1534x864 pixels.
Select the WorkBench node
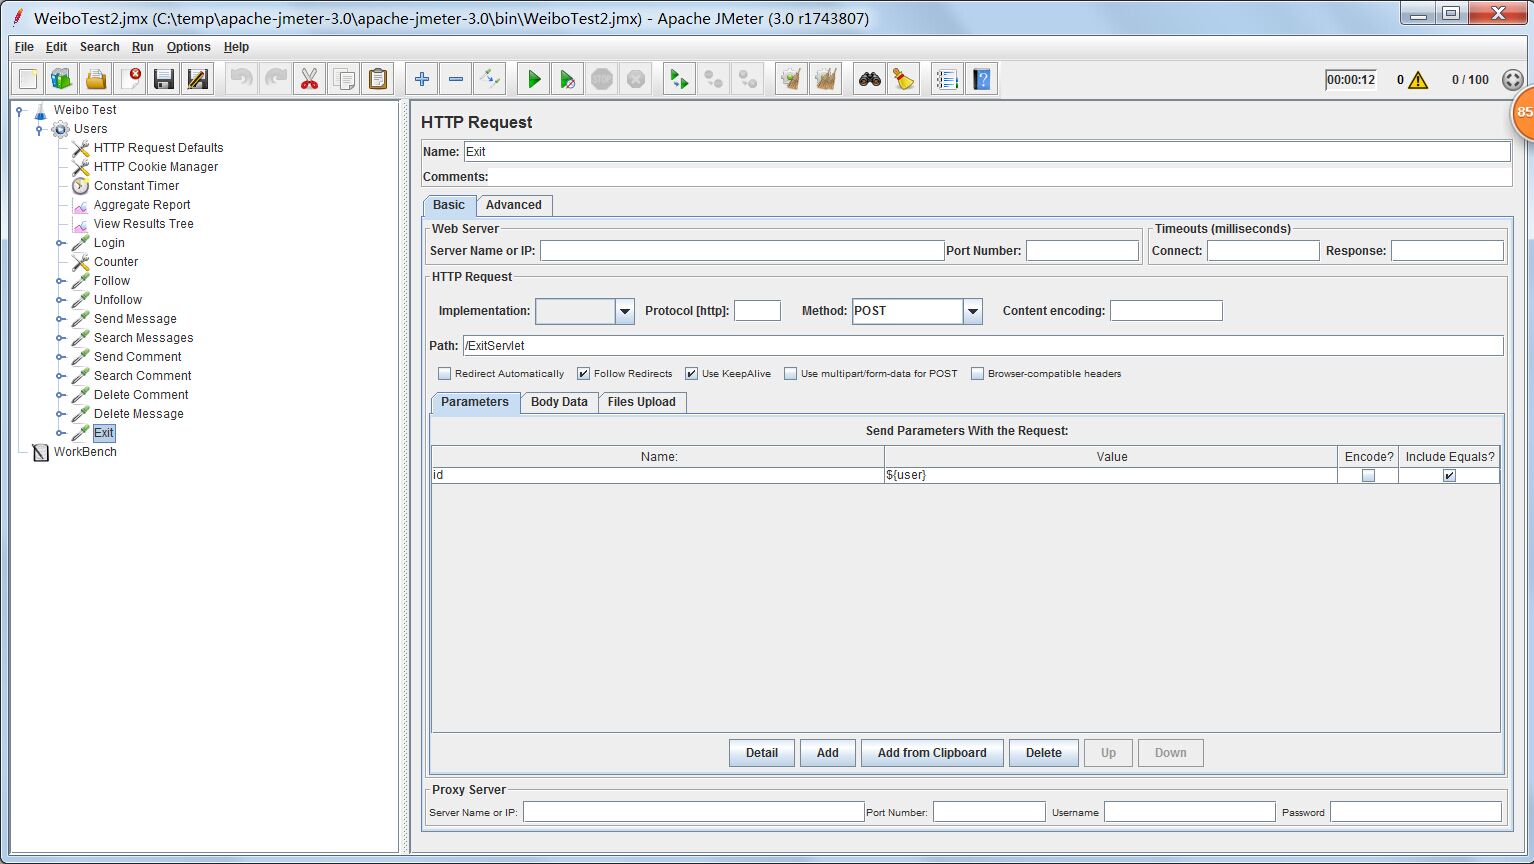pos(85,452)
